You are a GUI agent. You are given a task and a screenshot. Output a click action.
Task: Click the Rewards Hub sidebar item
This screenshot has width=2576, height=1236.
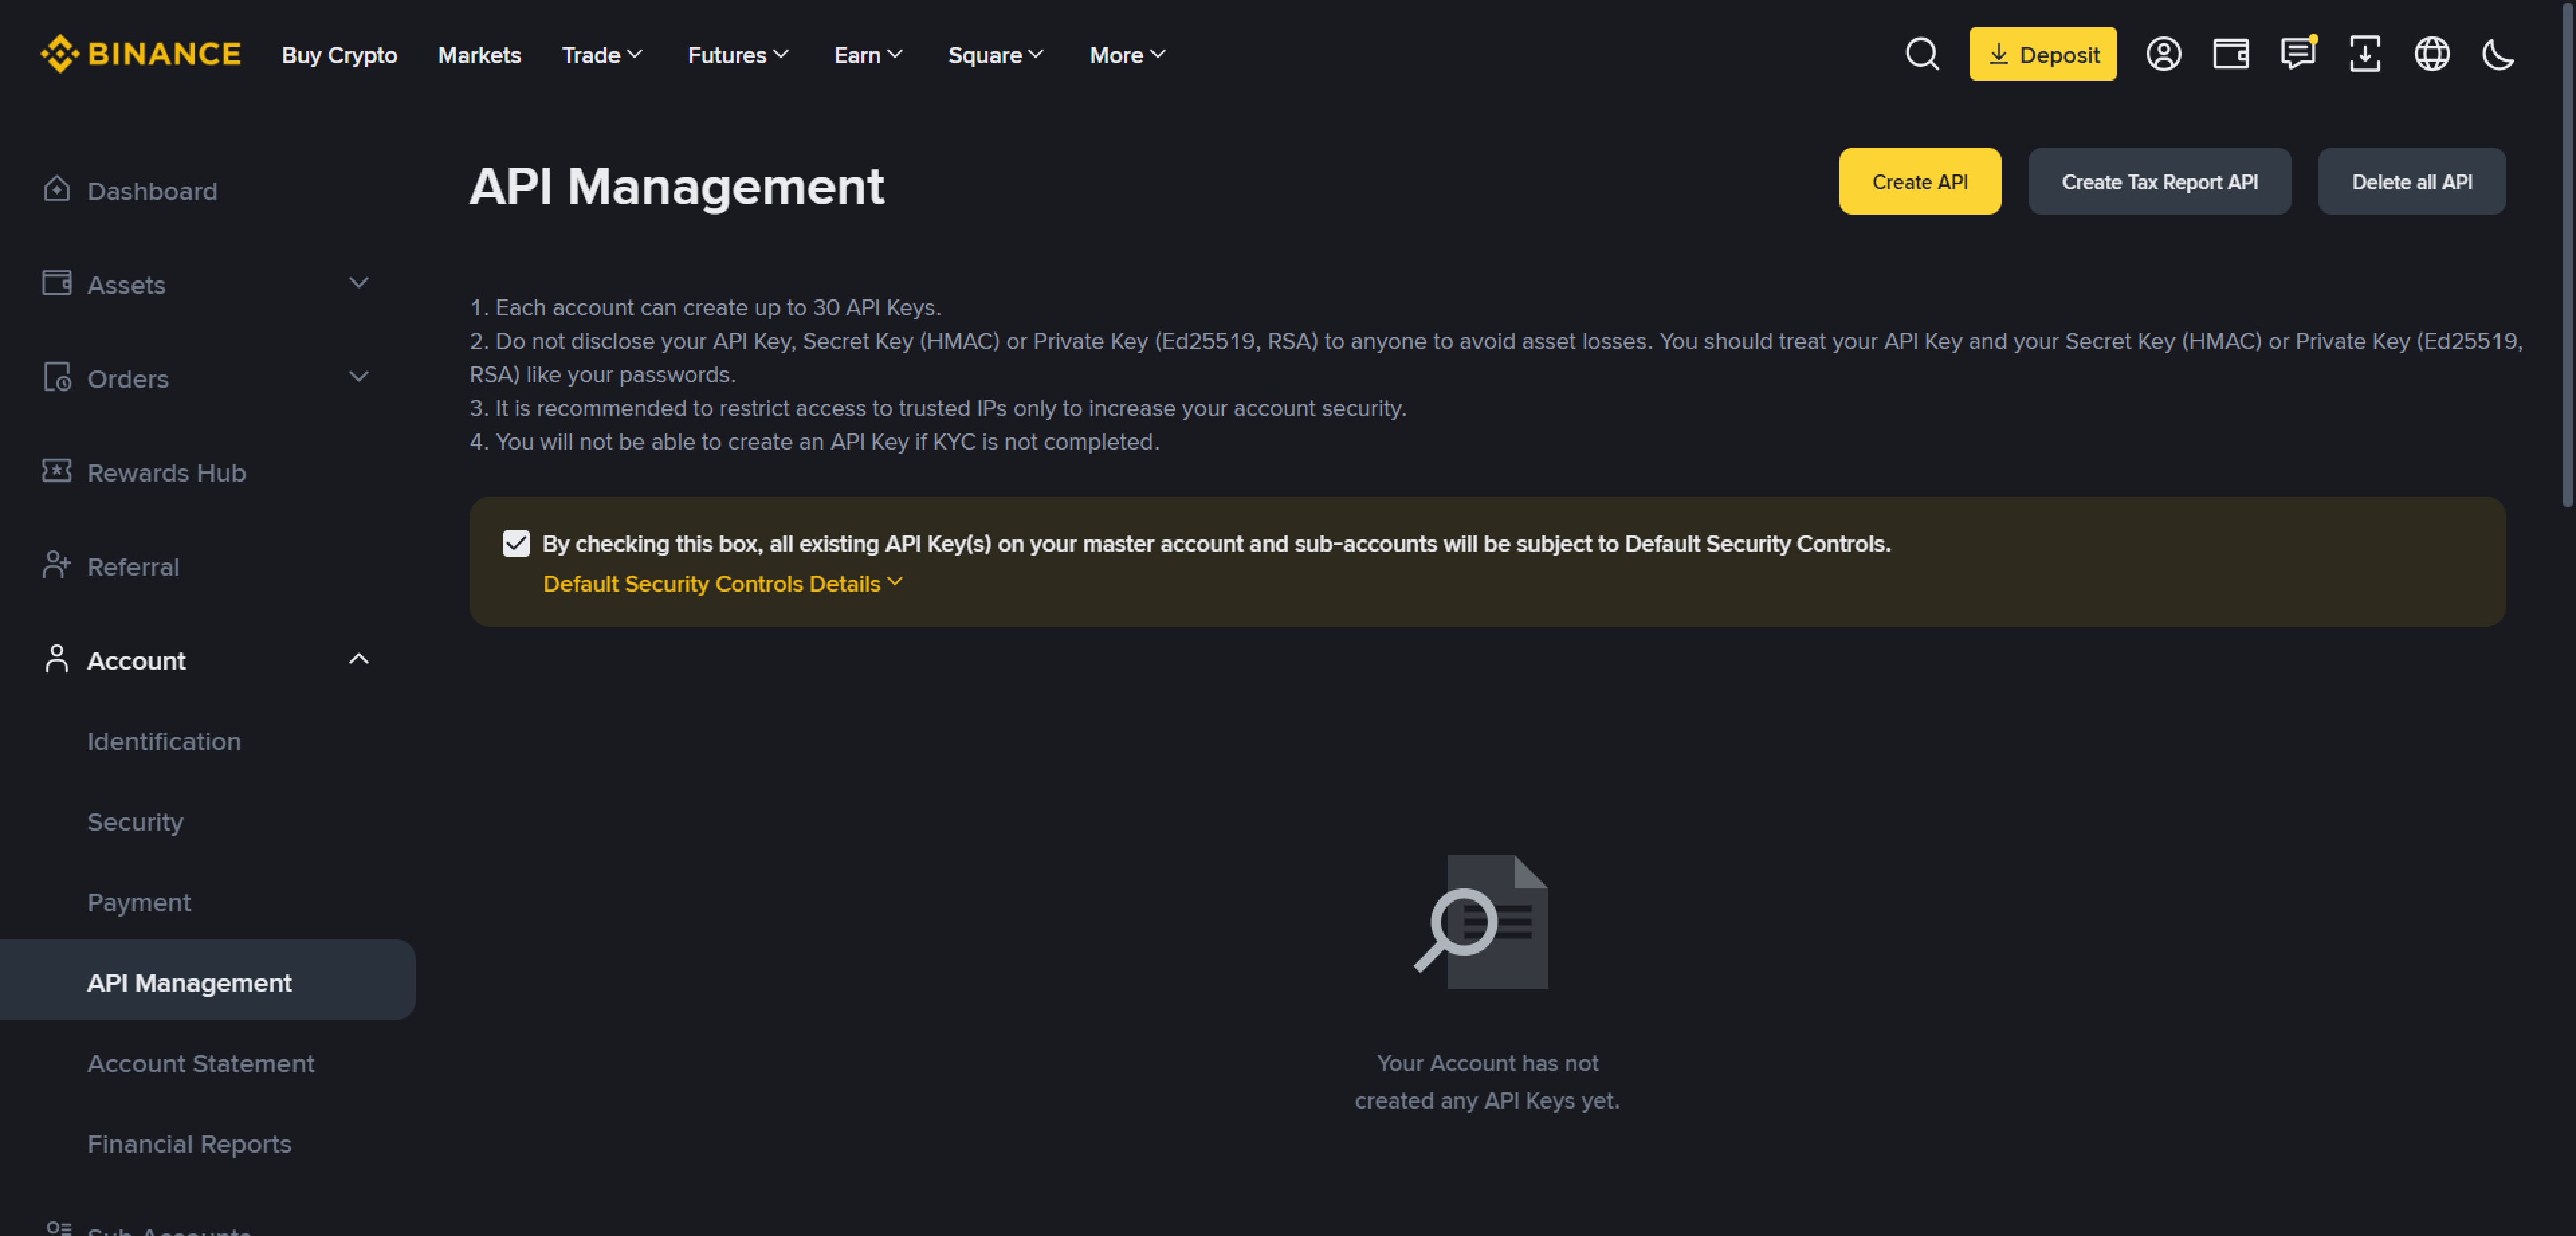(x=166, y=473)
